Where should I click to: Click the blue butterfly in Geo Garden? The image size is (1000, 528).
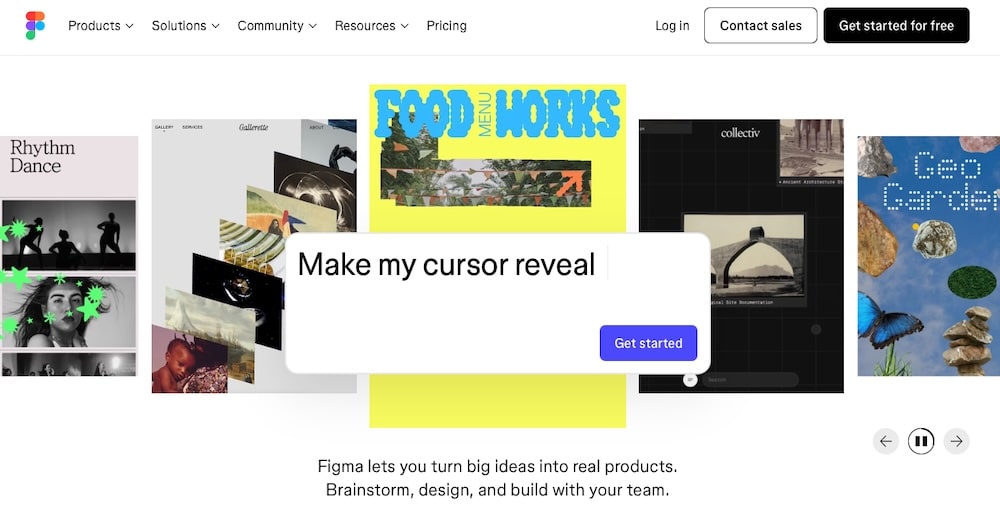[886, 319]
